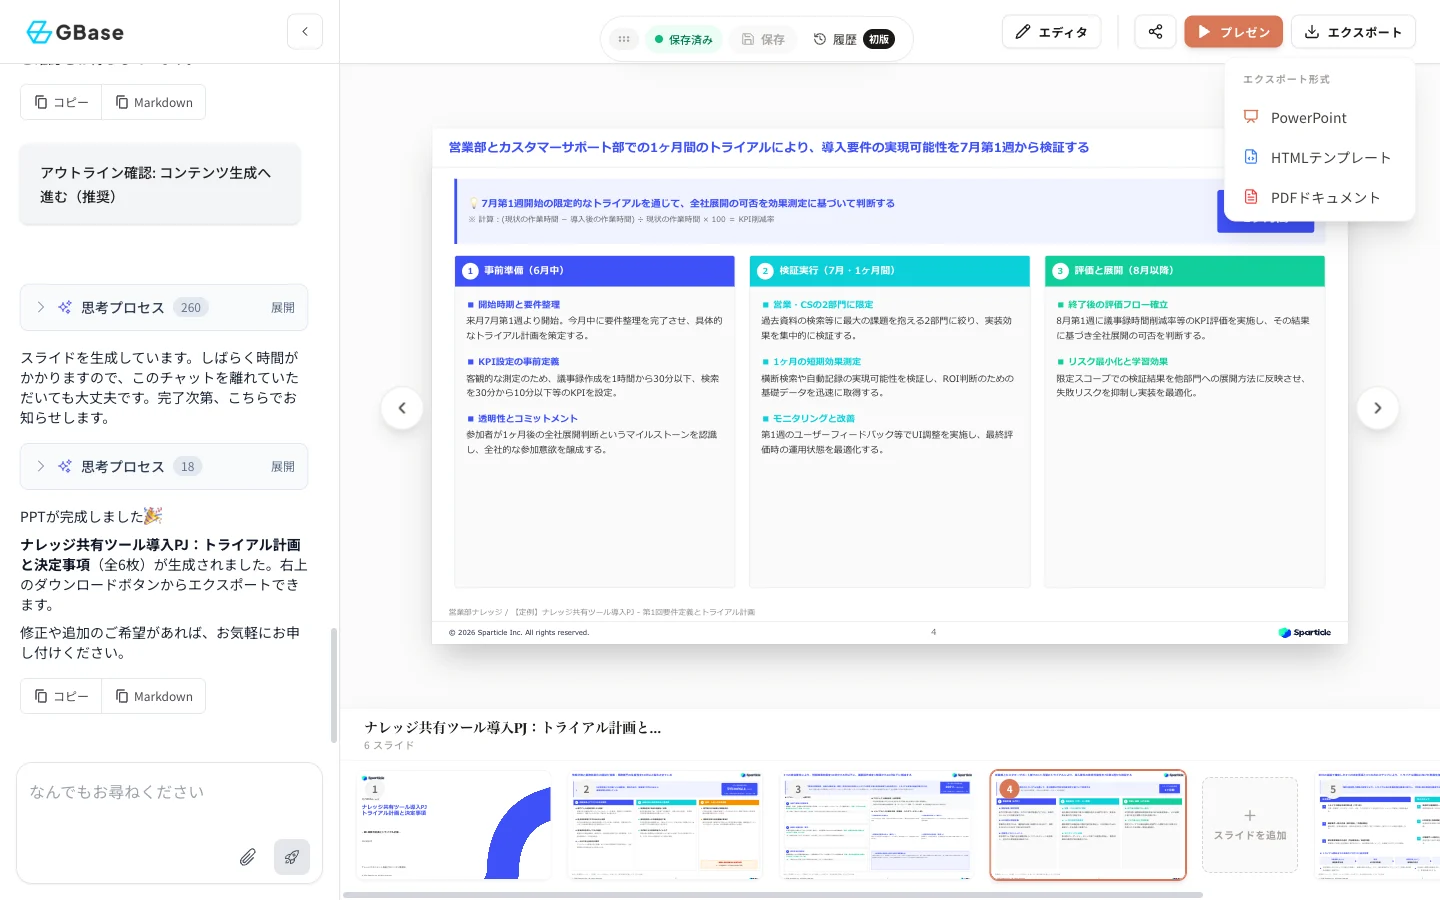This screenshot has height=900, width=1440.
Task: Click the 保存済み status indicator
Action: (684, 39)
